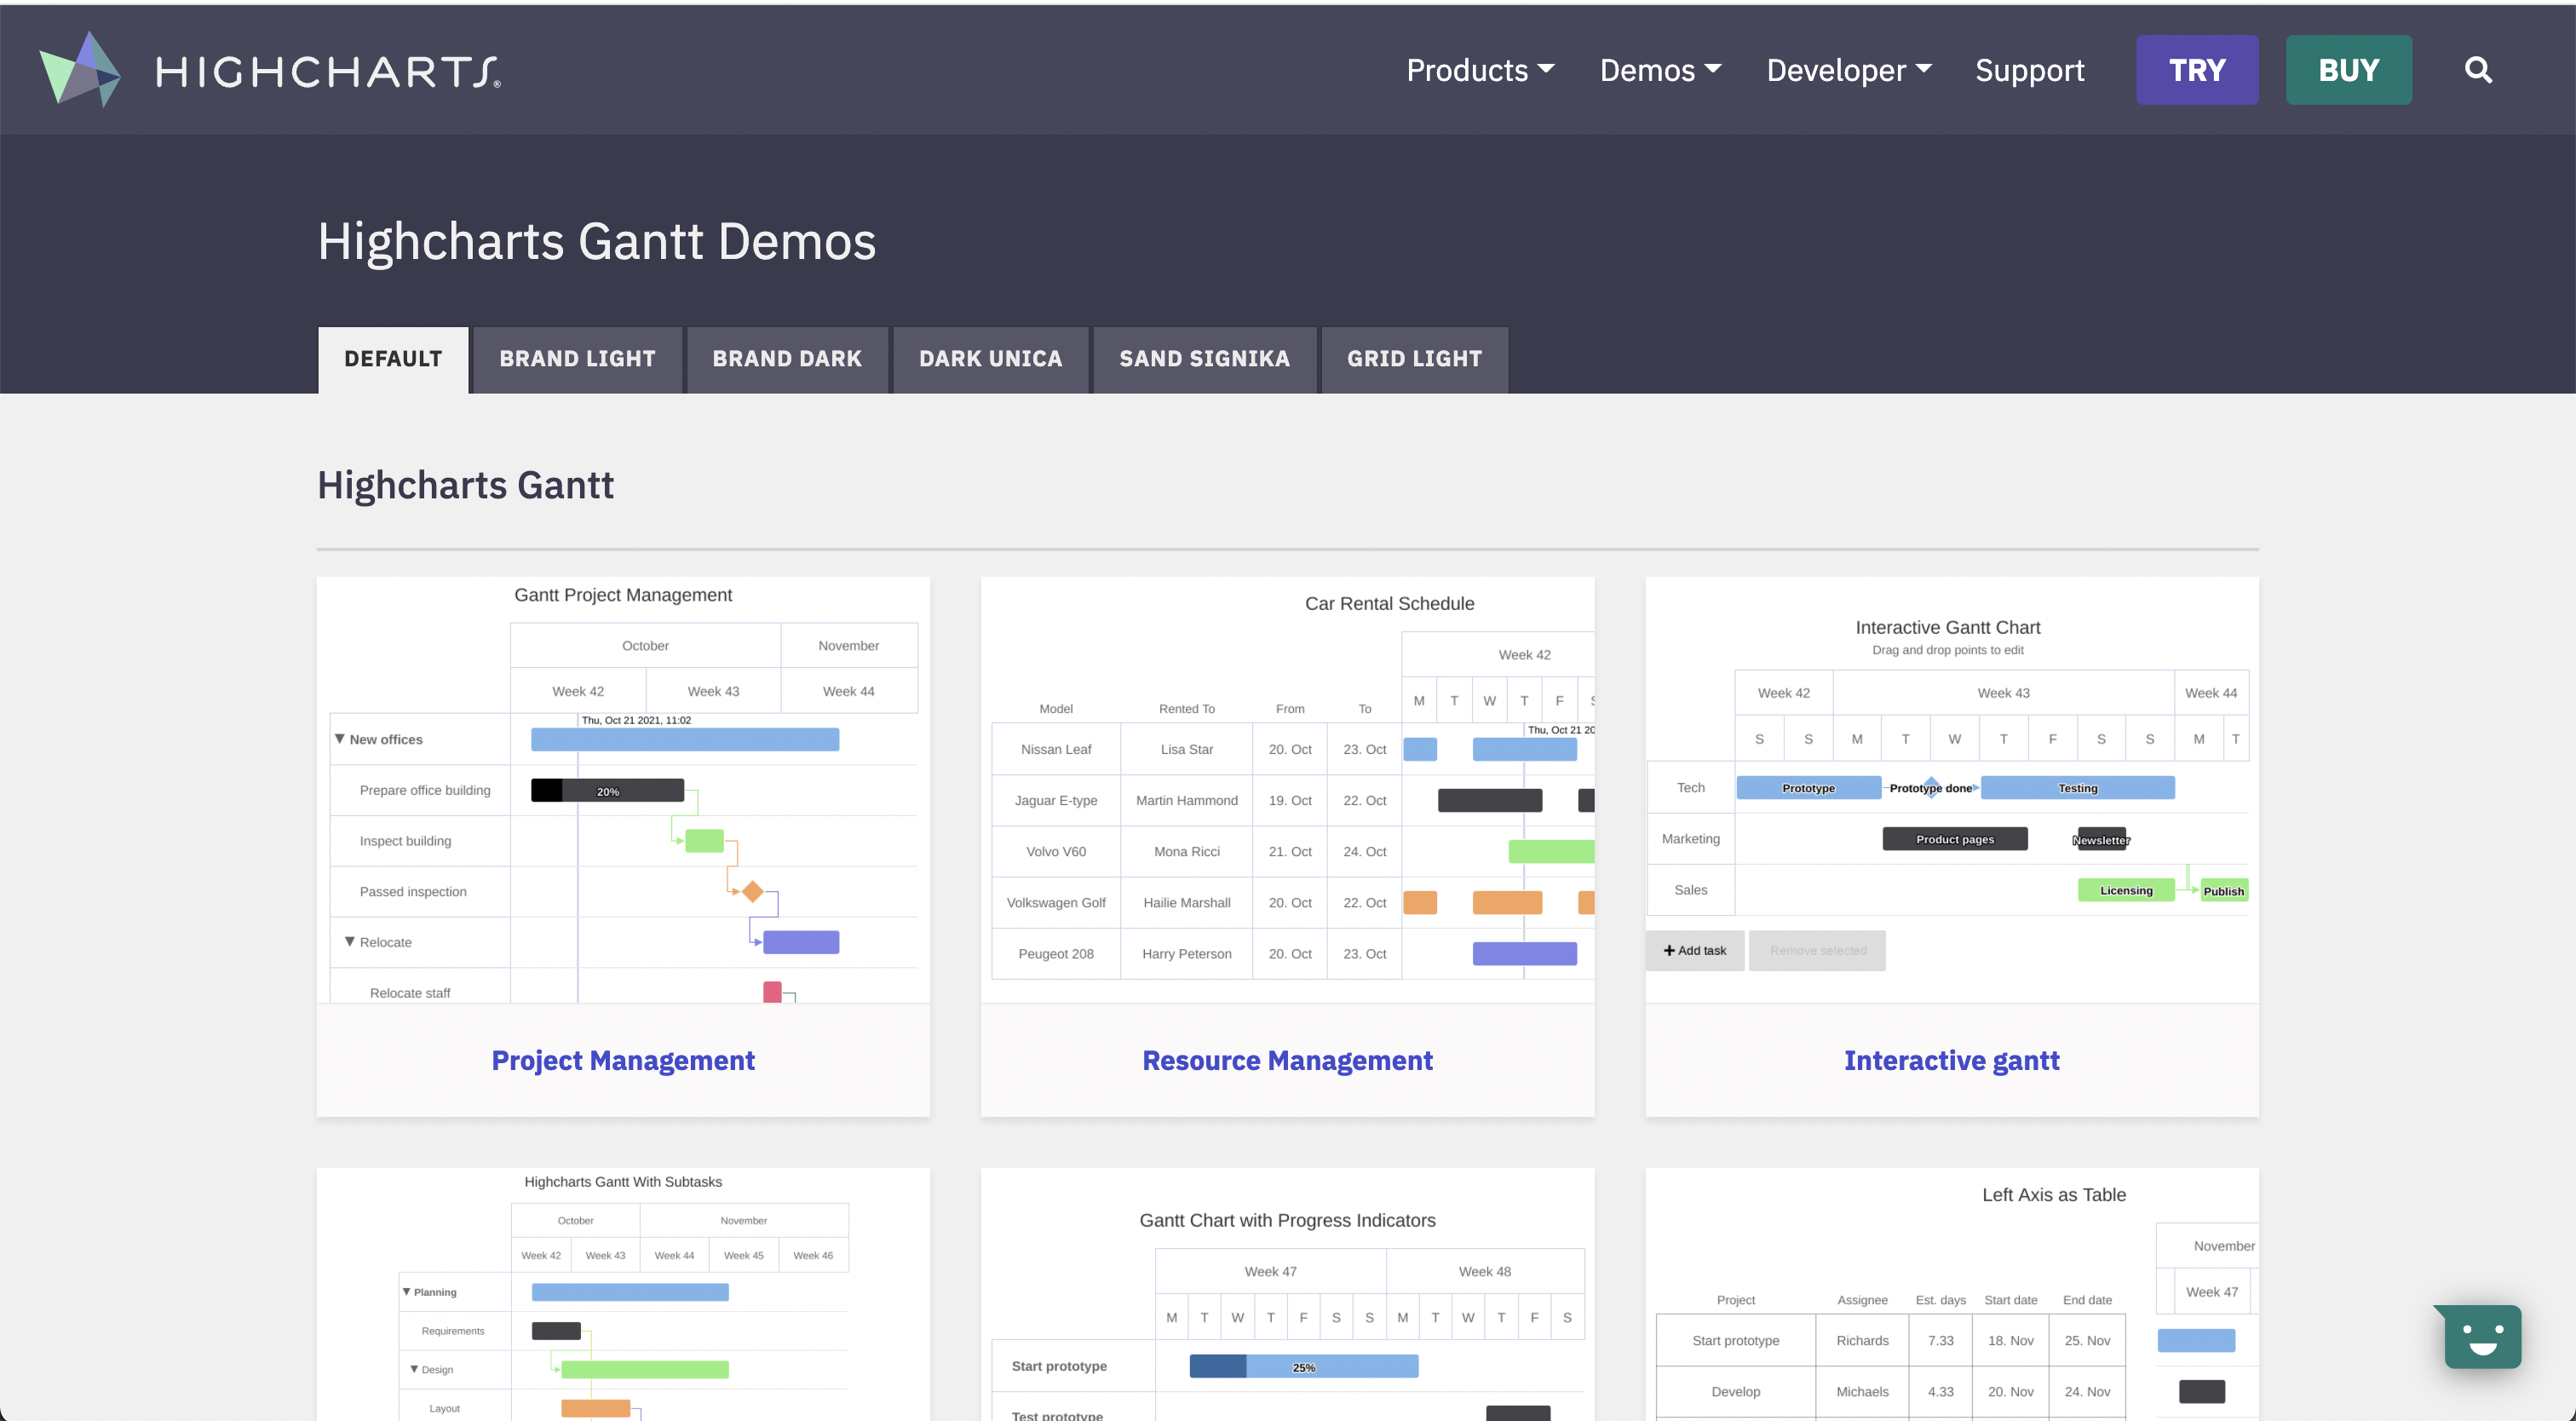This screenshot has width=2576, height=1421.
Task: Open the Project Management demo link
Action: coord(623,1060)
